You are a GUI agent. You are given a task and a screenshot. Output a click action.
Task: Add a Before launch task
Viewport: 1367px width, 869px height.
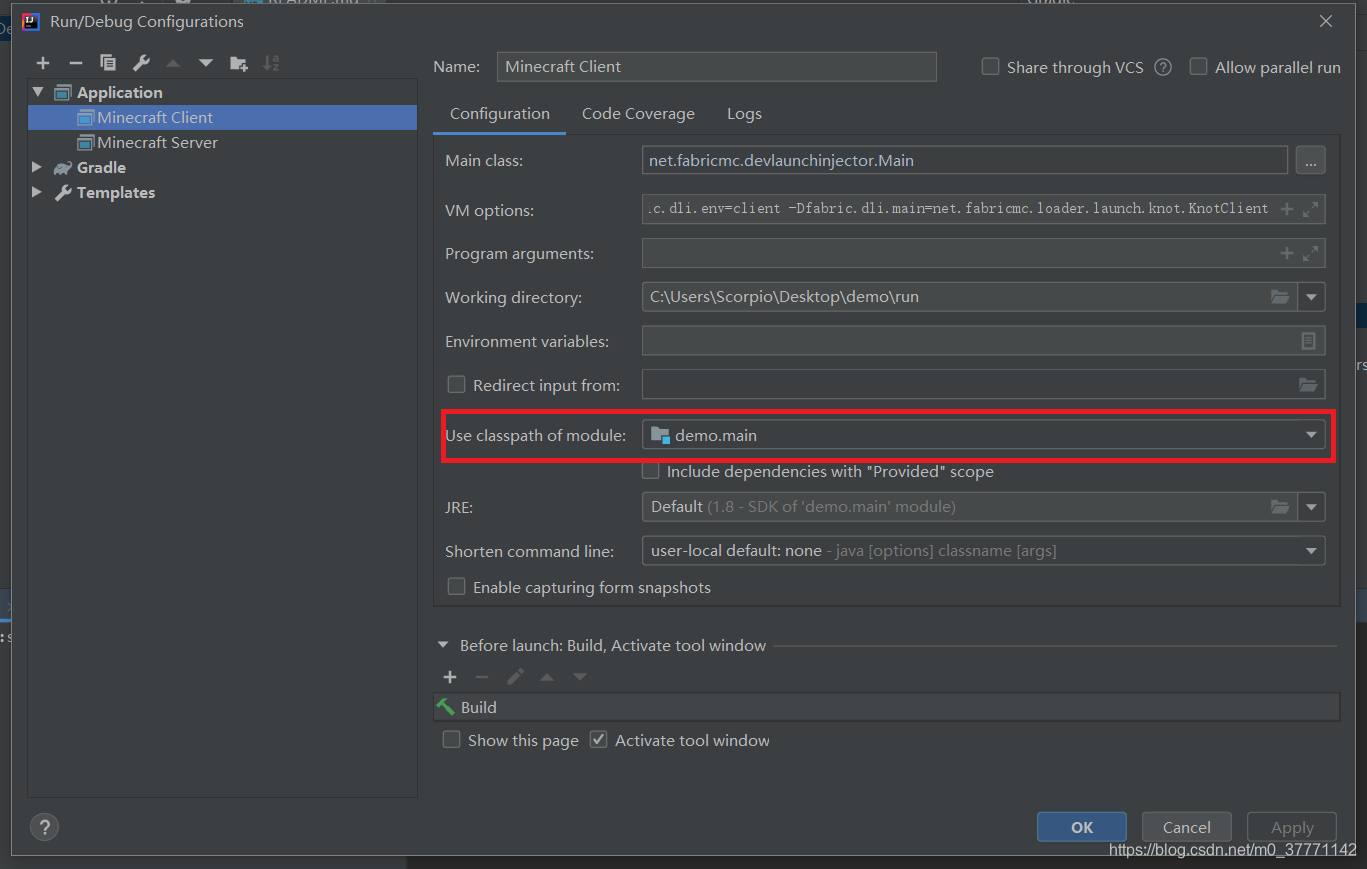(450, 677)
